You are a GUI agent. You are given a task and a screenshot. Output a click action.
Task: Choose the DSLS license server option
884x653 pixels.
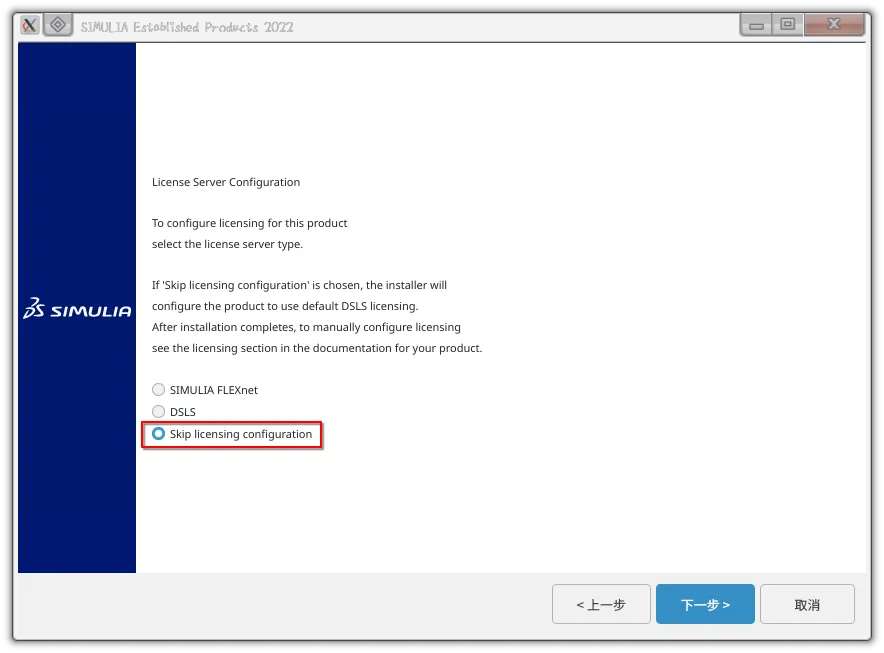[x=158, y=412]
